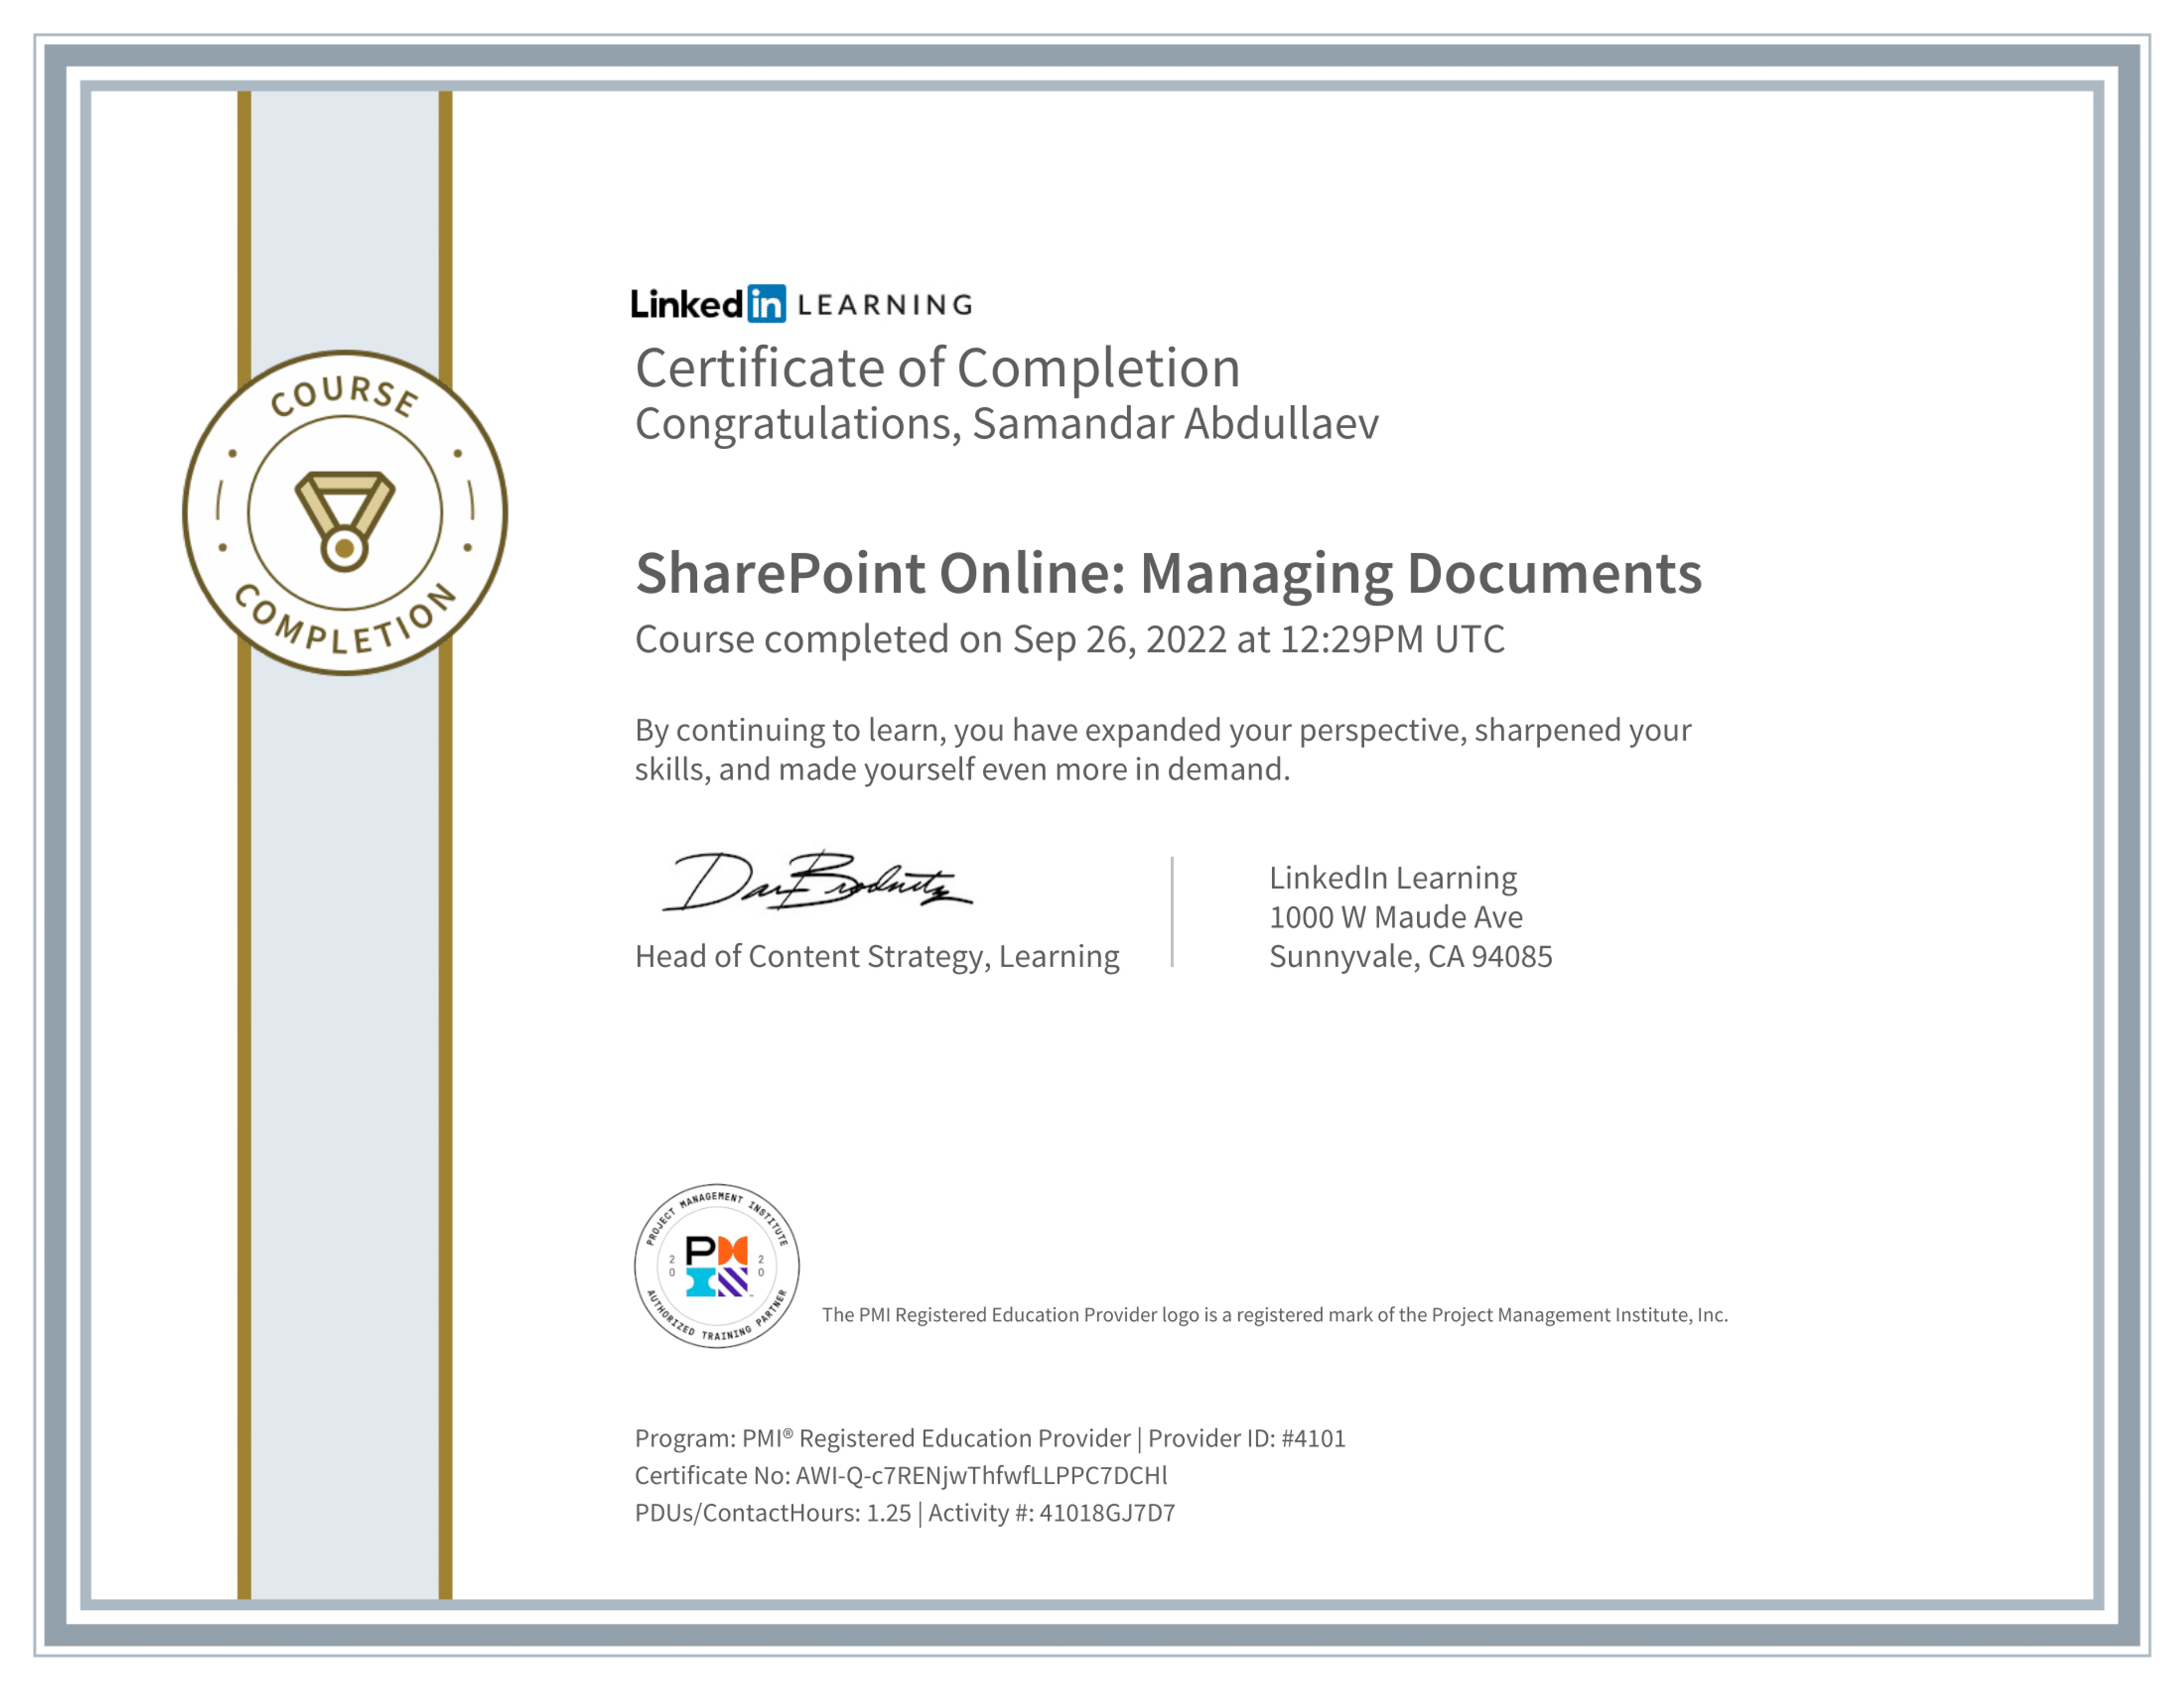
Task: Click the 'PDUs/ContactHours: 1.25' line
Action: (x=905, y=1513)
